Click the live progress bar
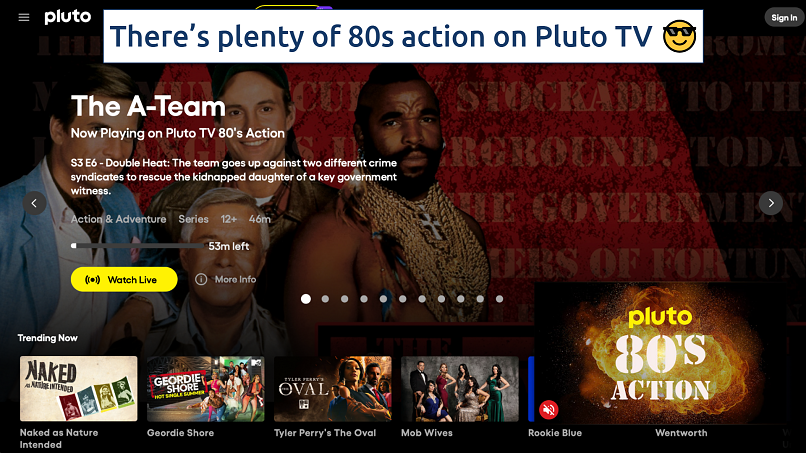This screenshot has height=453, width=806. point(137,246)
